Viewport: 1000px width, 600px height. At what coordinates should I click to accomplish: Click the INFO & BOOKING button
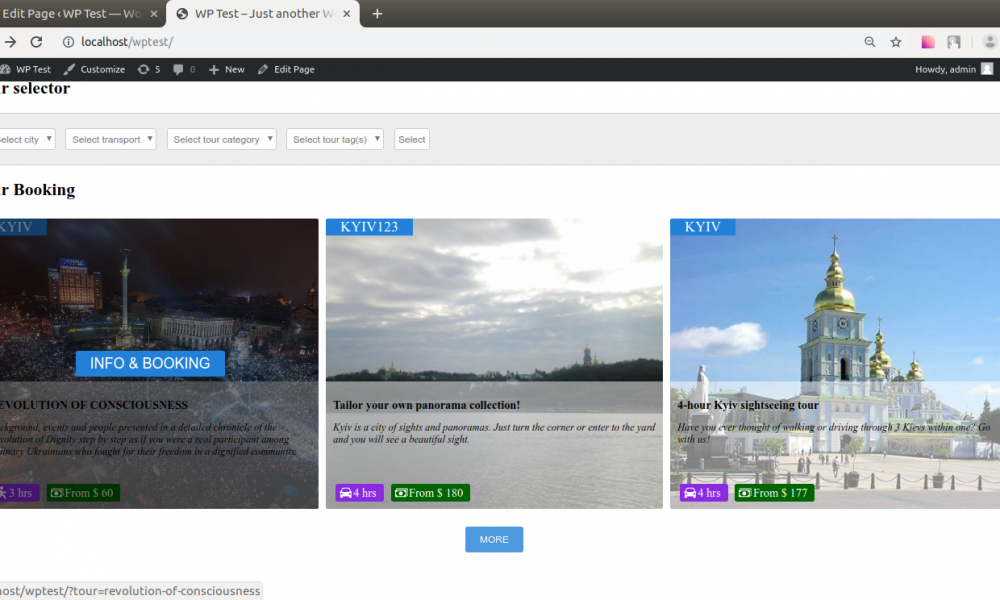tap(150, 364)
